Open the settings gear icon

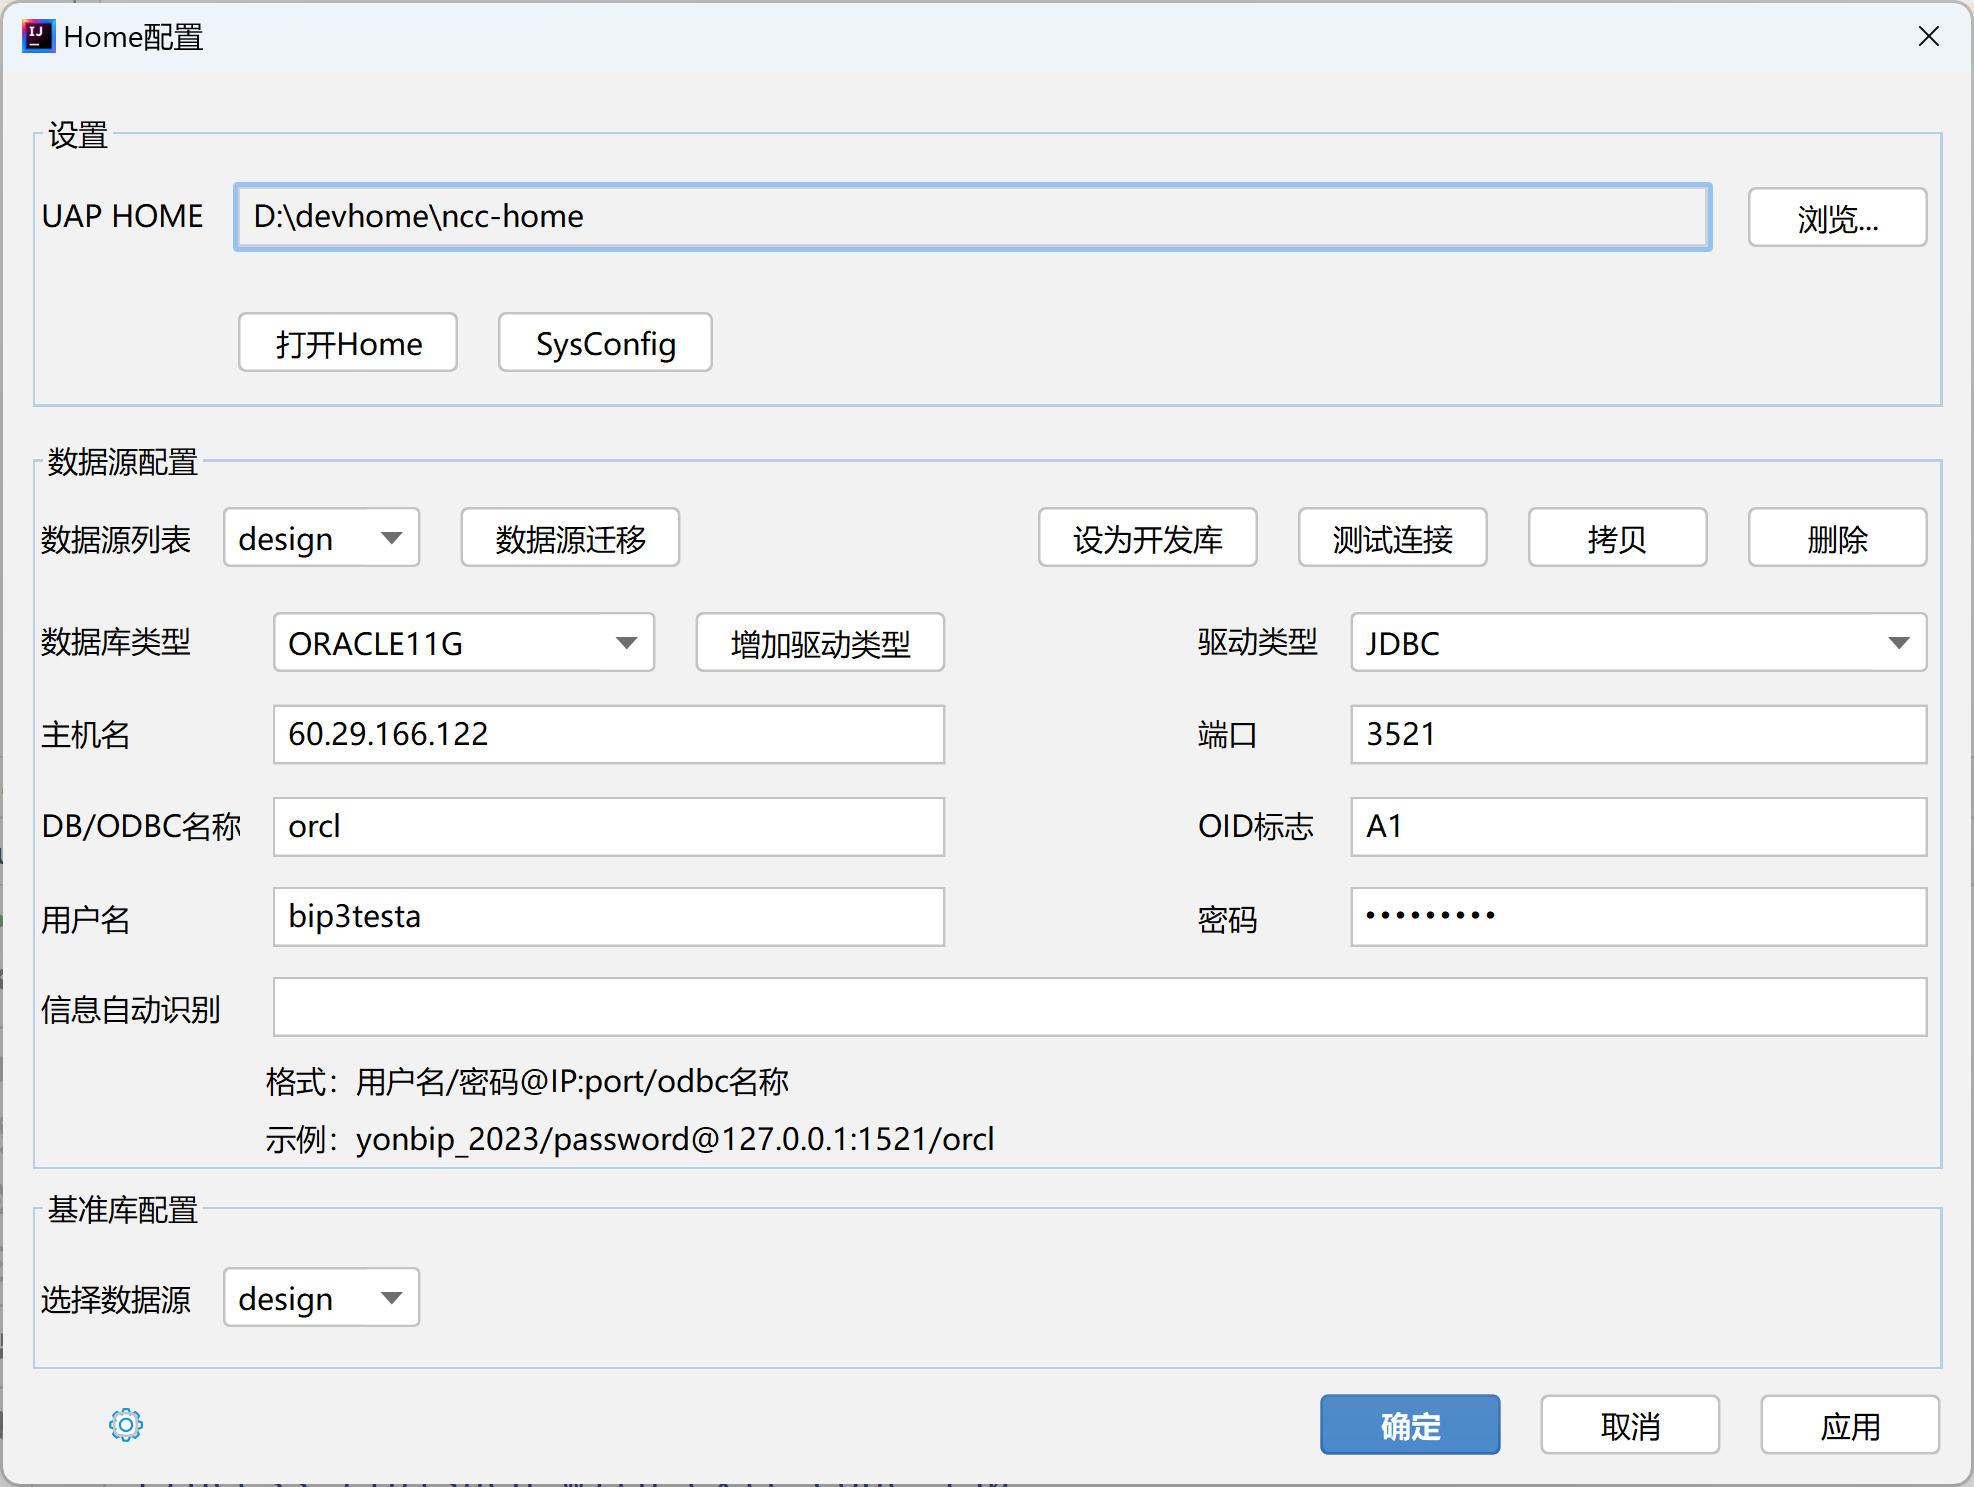[x=125, y=1424]
